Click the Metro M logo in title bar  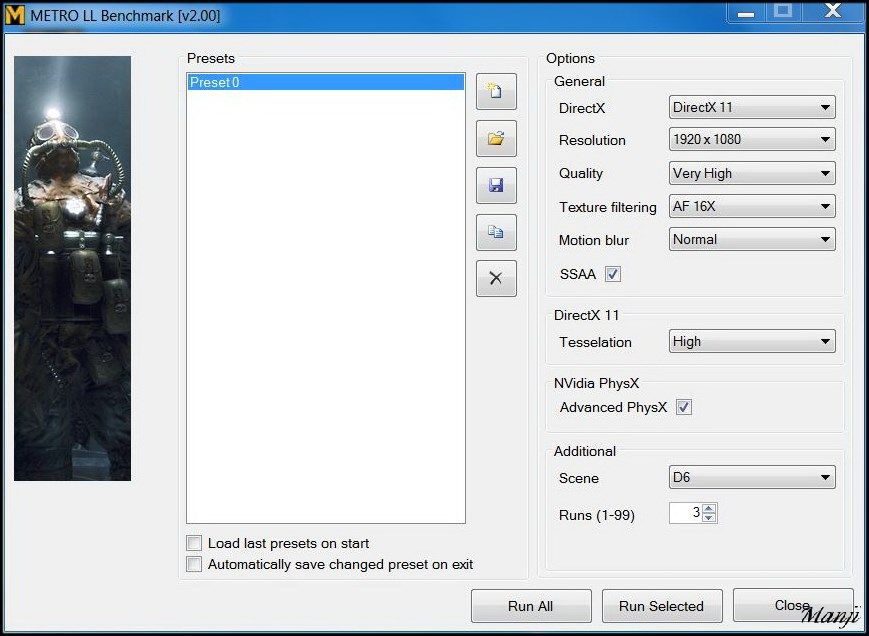[x=14, y=15]
